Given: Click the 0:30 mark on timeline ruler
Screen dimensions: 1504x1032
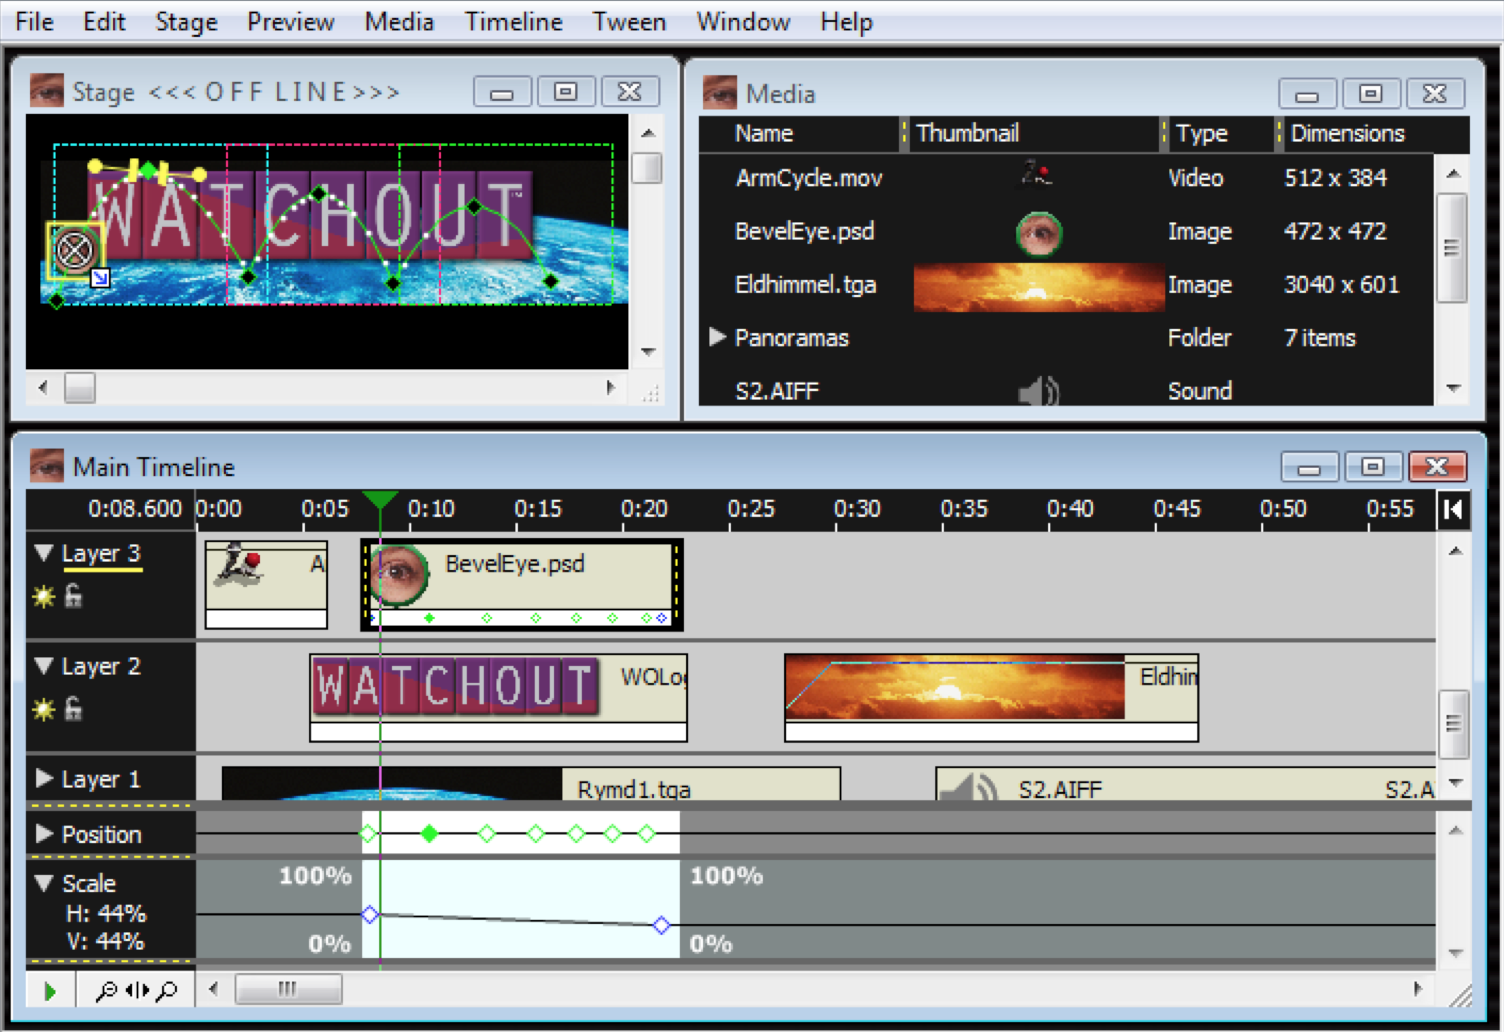Looking at the screenshot, I should coord(857,509).
